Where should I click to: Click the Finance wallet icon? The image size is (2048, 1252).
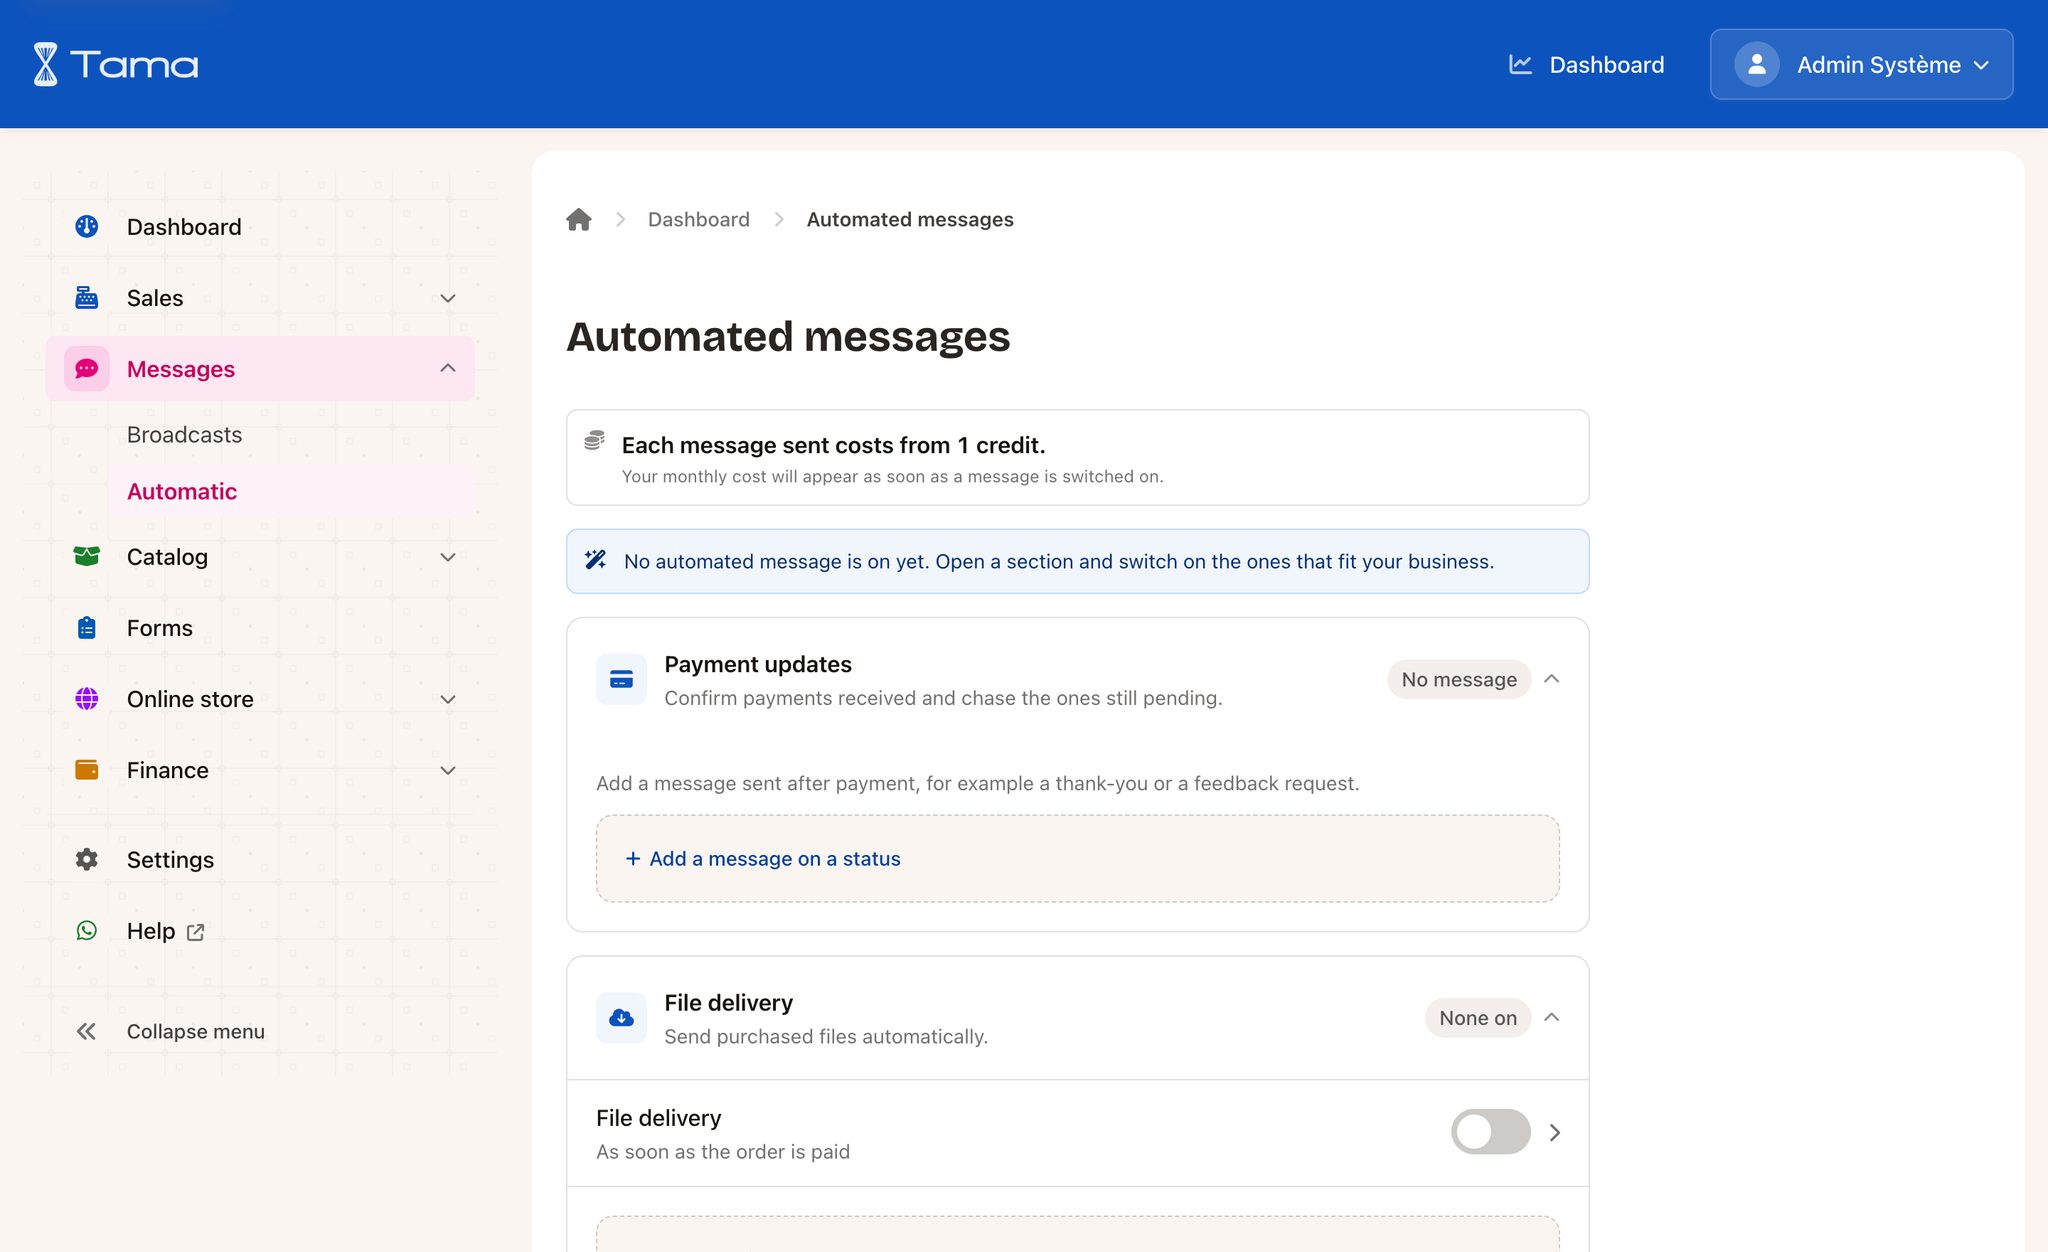(87, 770)
